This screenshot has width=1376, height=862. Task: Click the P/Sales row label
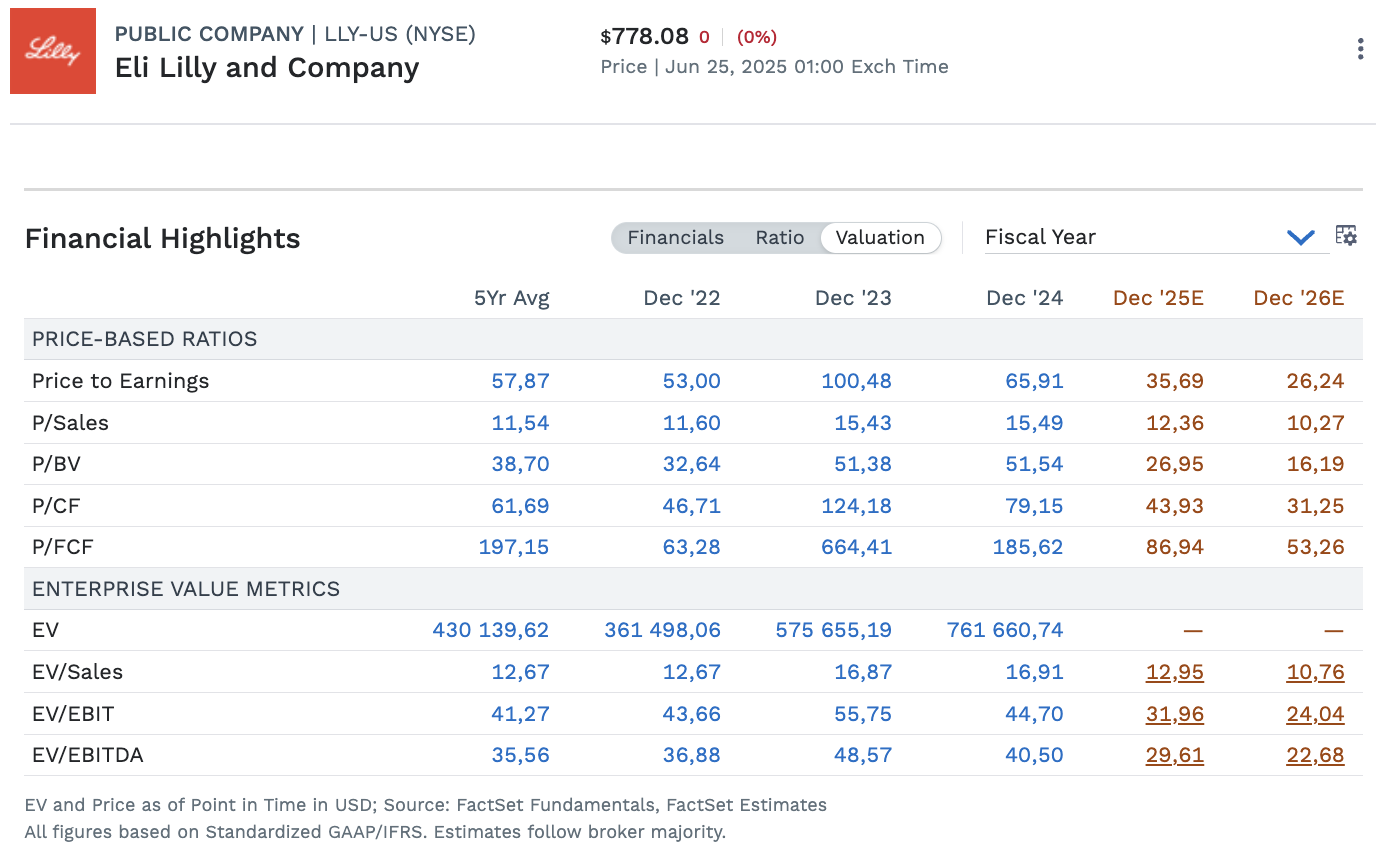point(70,423)
